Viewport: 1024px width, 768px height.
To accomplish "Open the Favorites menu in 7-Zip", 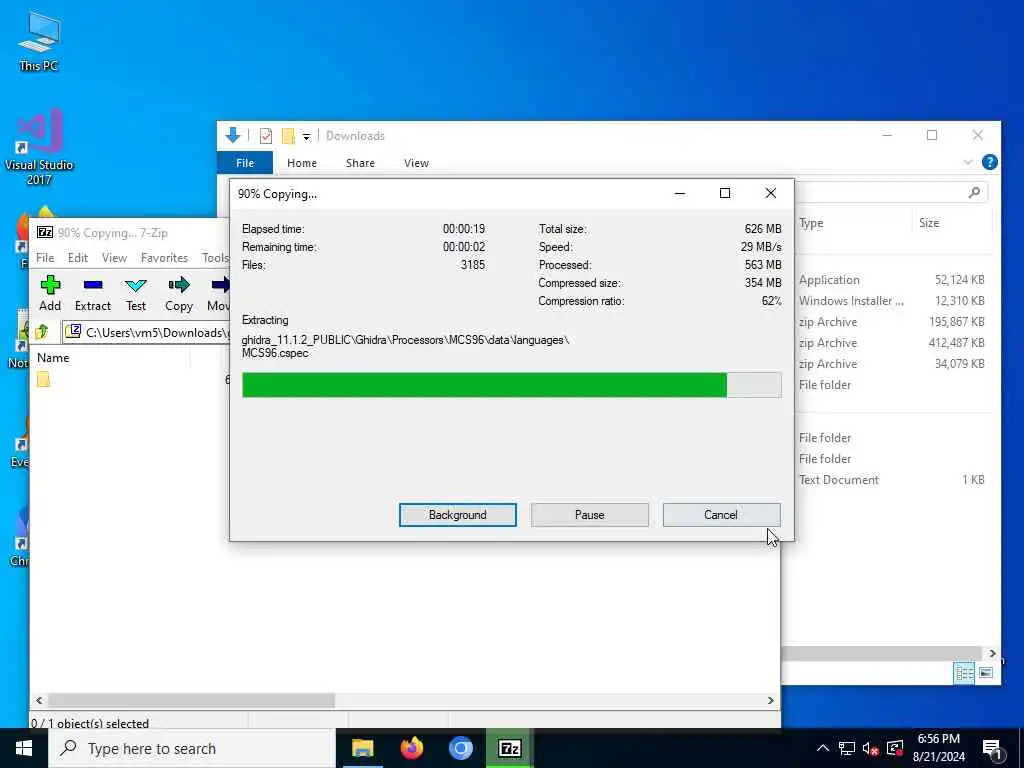I will (164, 257).
